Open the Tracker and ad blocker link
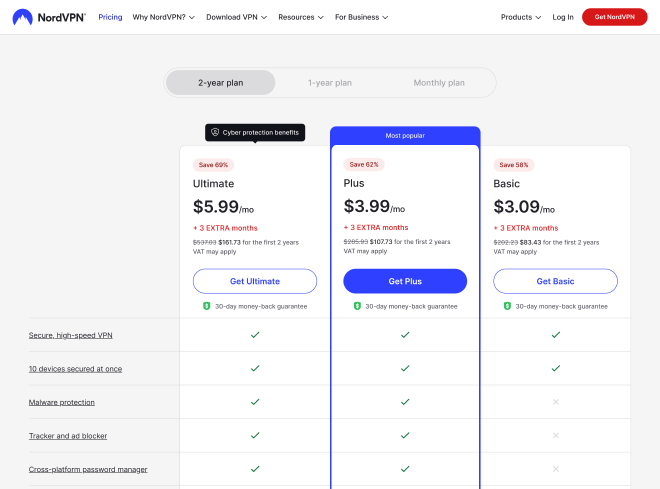This screenshot has width=660, height=489. (x=68, y=436)
